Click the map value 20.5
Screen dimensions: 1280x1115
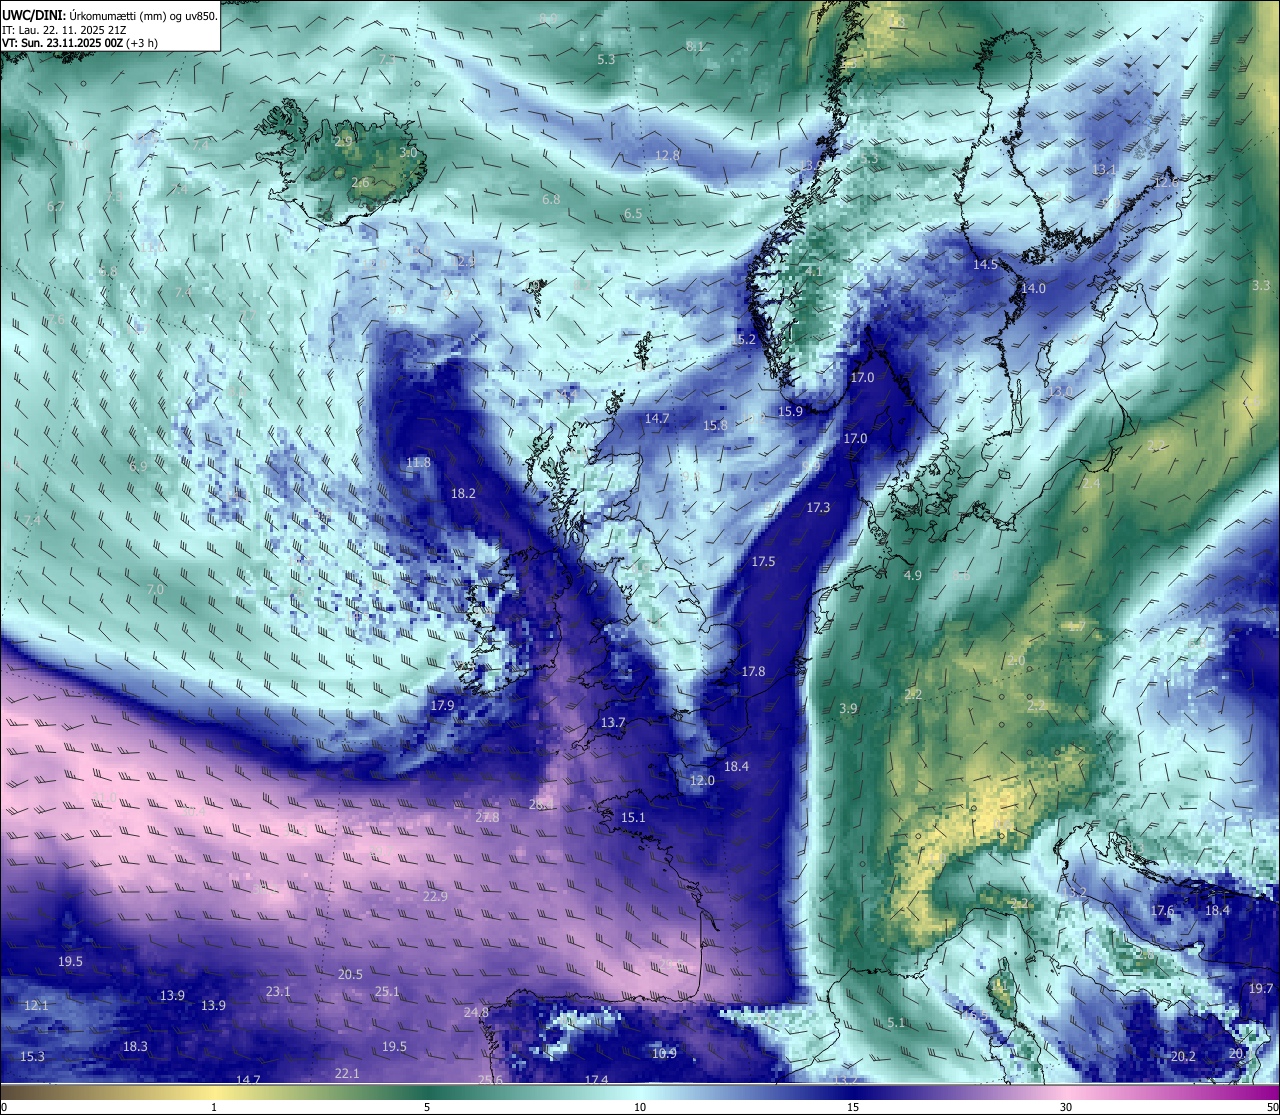350,974
